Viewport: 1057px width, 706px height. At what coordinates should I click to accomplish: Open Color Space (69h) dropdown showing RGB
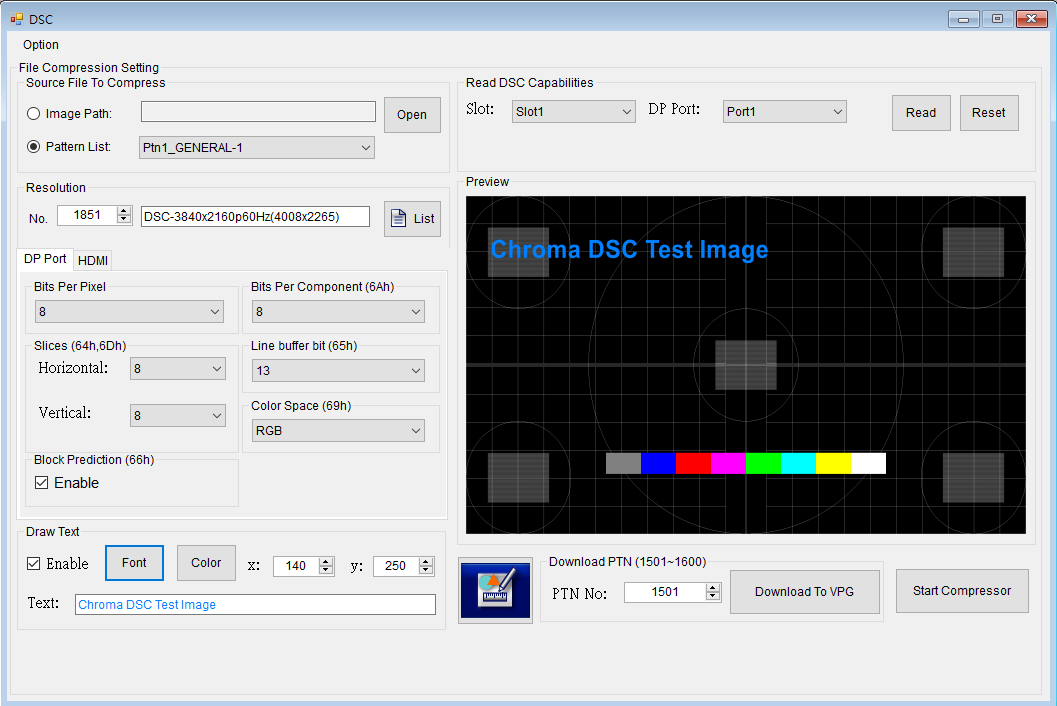338,430
